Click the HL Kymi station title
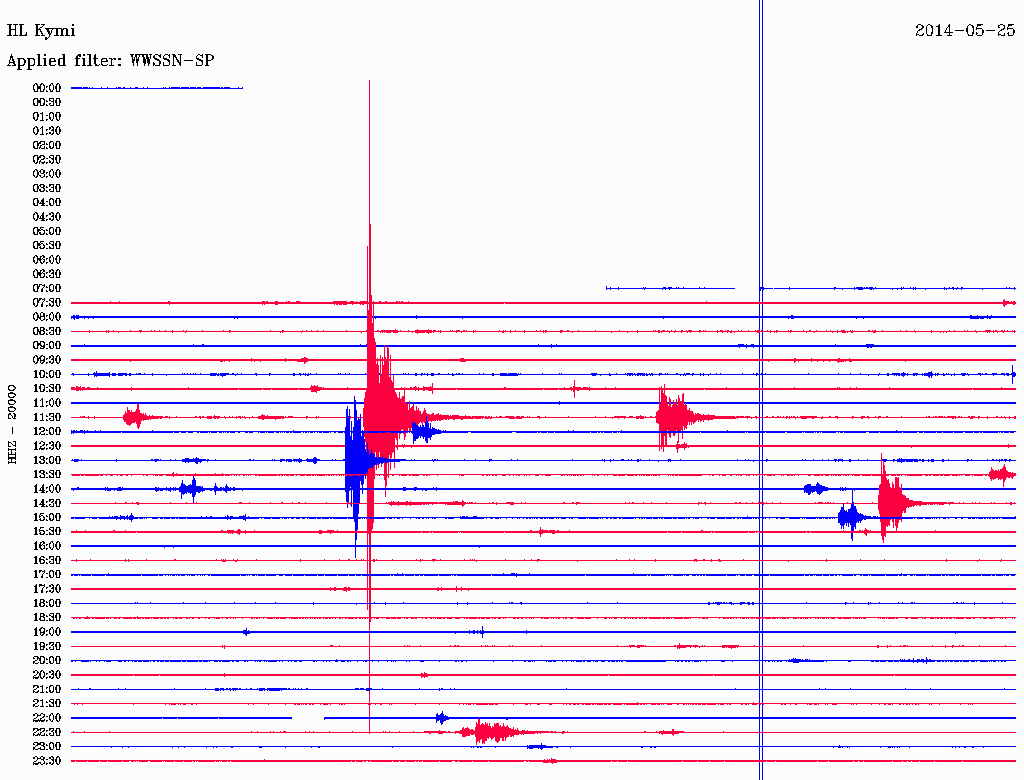Viewport: 1024px width, 780px height. coord(41,31)
